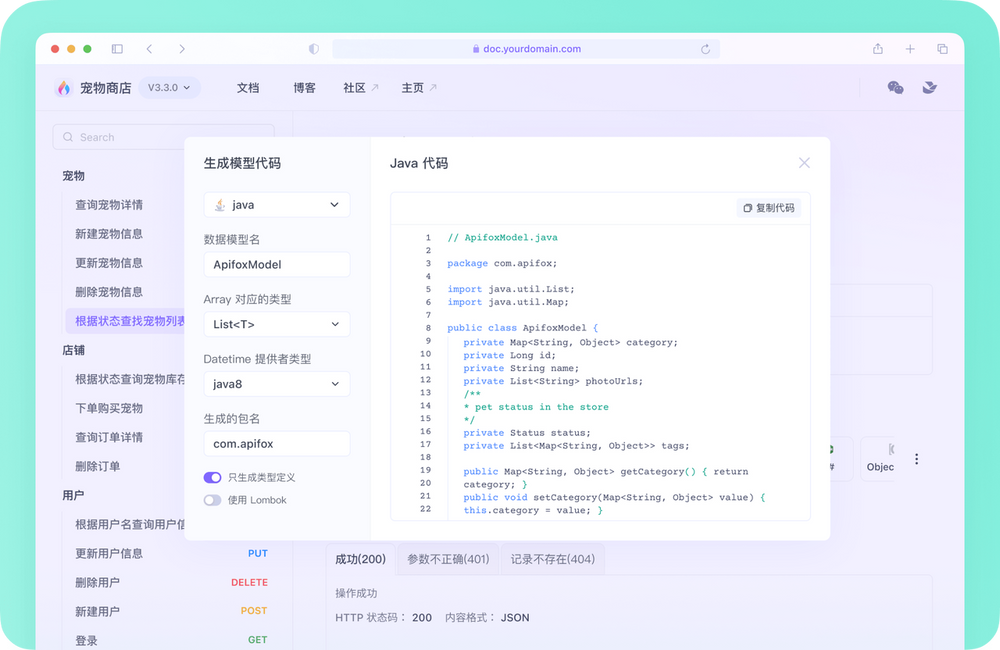Select 根据状态查询宠物库存 in the sidebar

click(130, 379)
